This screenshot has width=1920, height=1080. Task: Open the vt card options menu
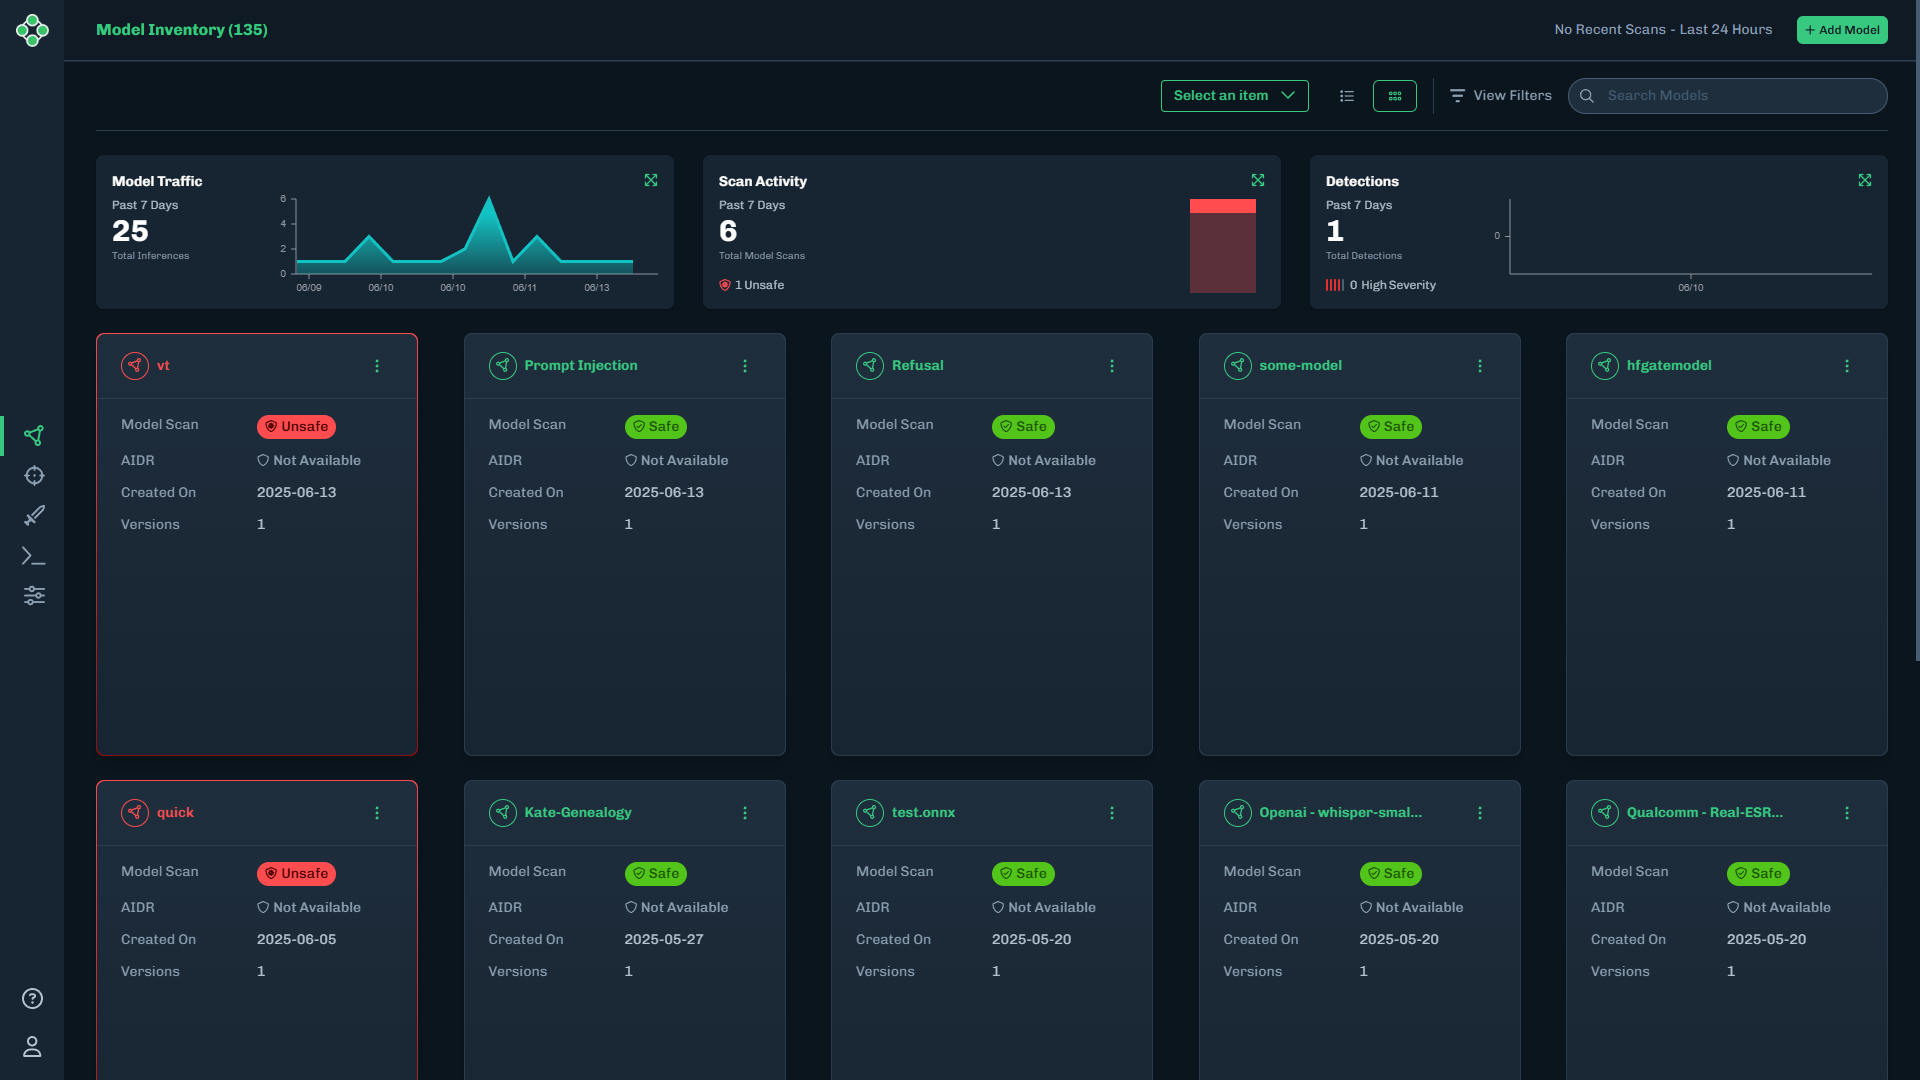(377, 366)
